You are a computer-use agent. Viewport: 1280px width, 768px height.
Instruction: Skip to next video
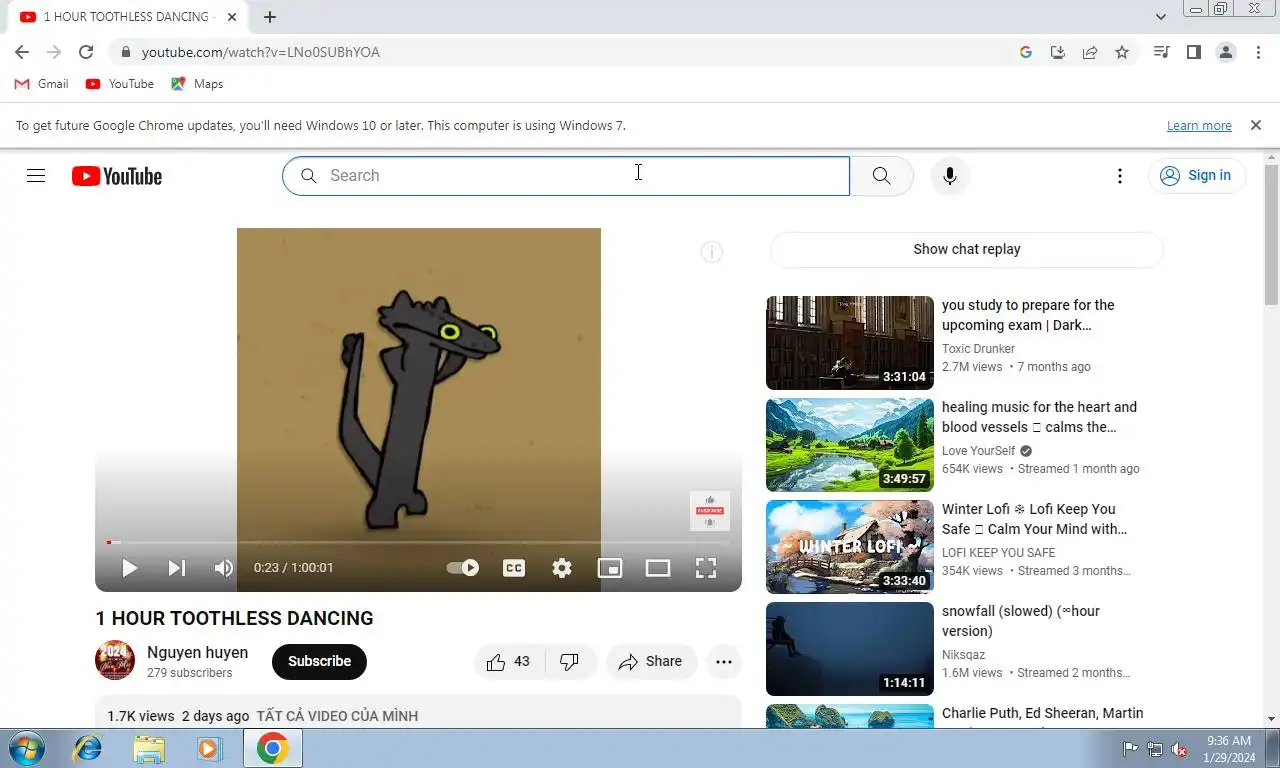coord(177,568)
